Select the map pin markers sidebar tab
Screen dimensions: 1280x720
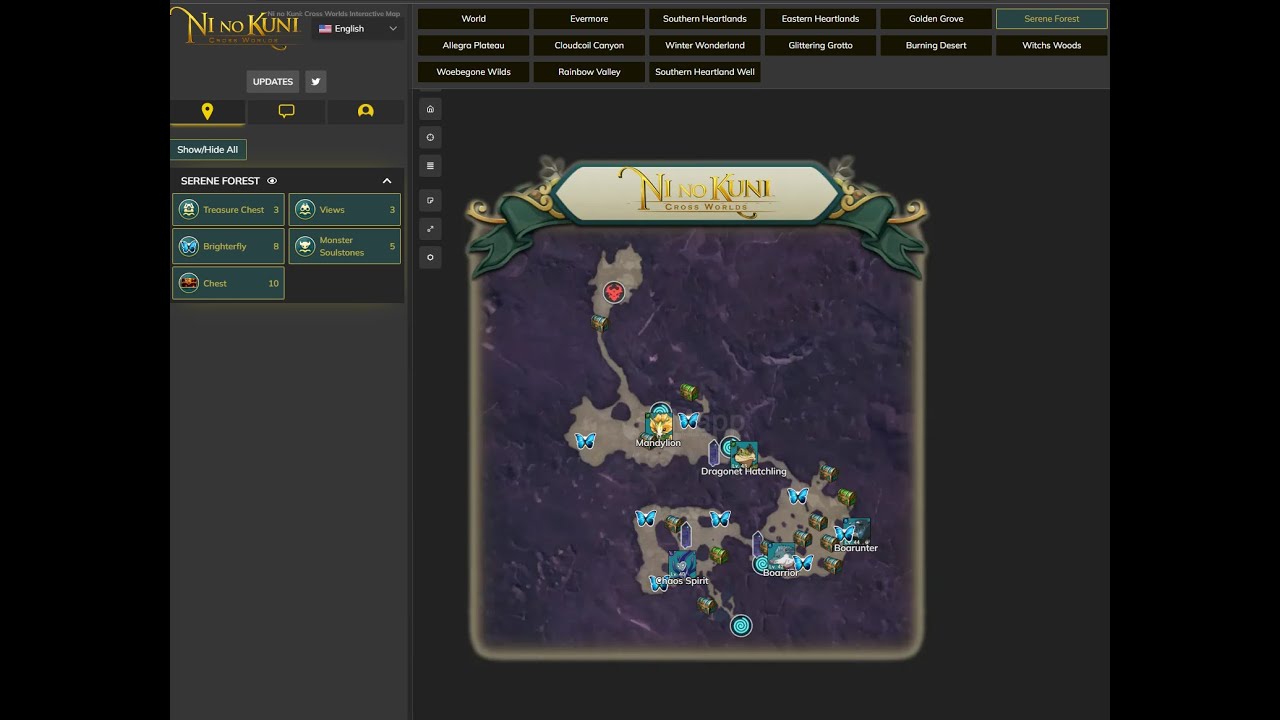point(207,111)
